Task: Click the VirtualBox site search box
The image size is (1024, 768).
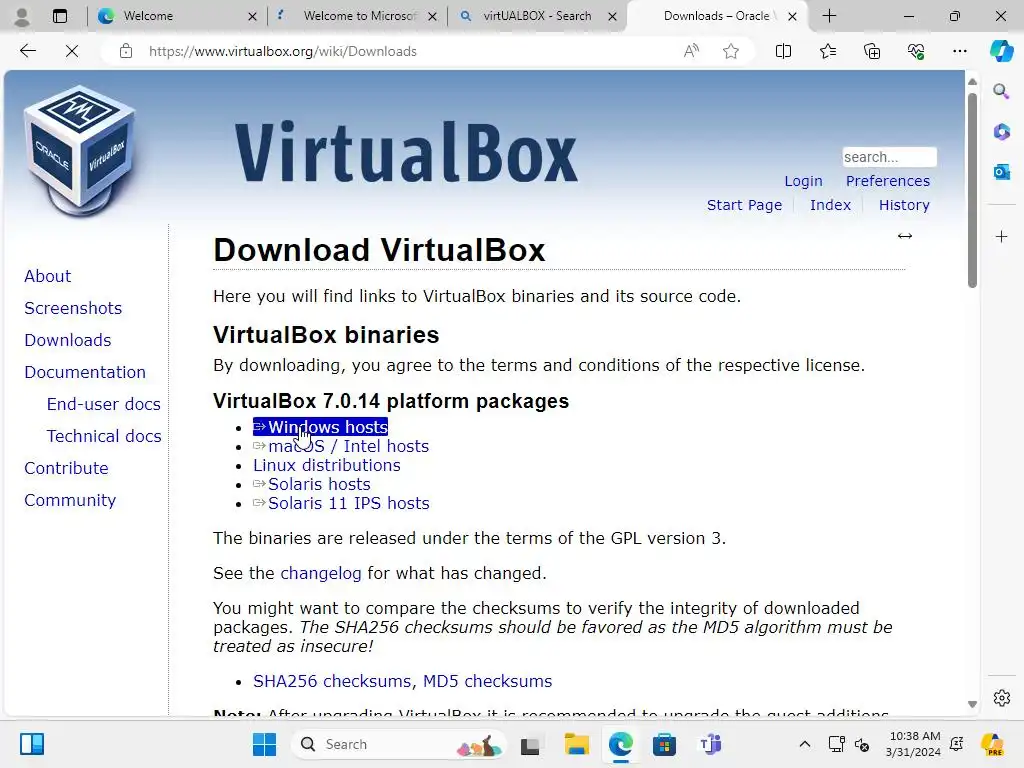Action: click(889, 157)
